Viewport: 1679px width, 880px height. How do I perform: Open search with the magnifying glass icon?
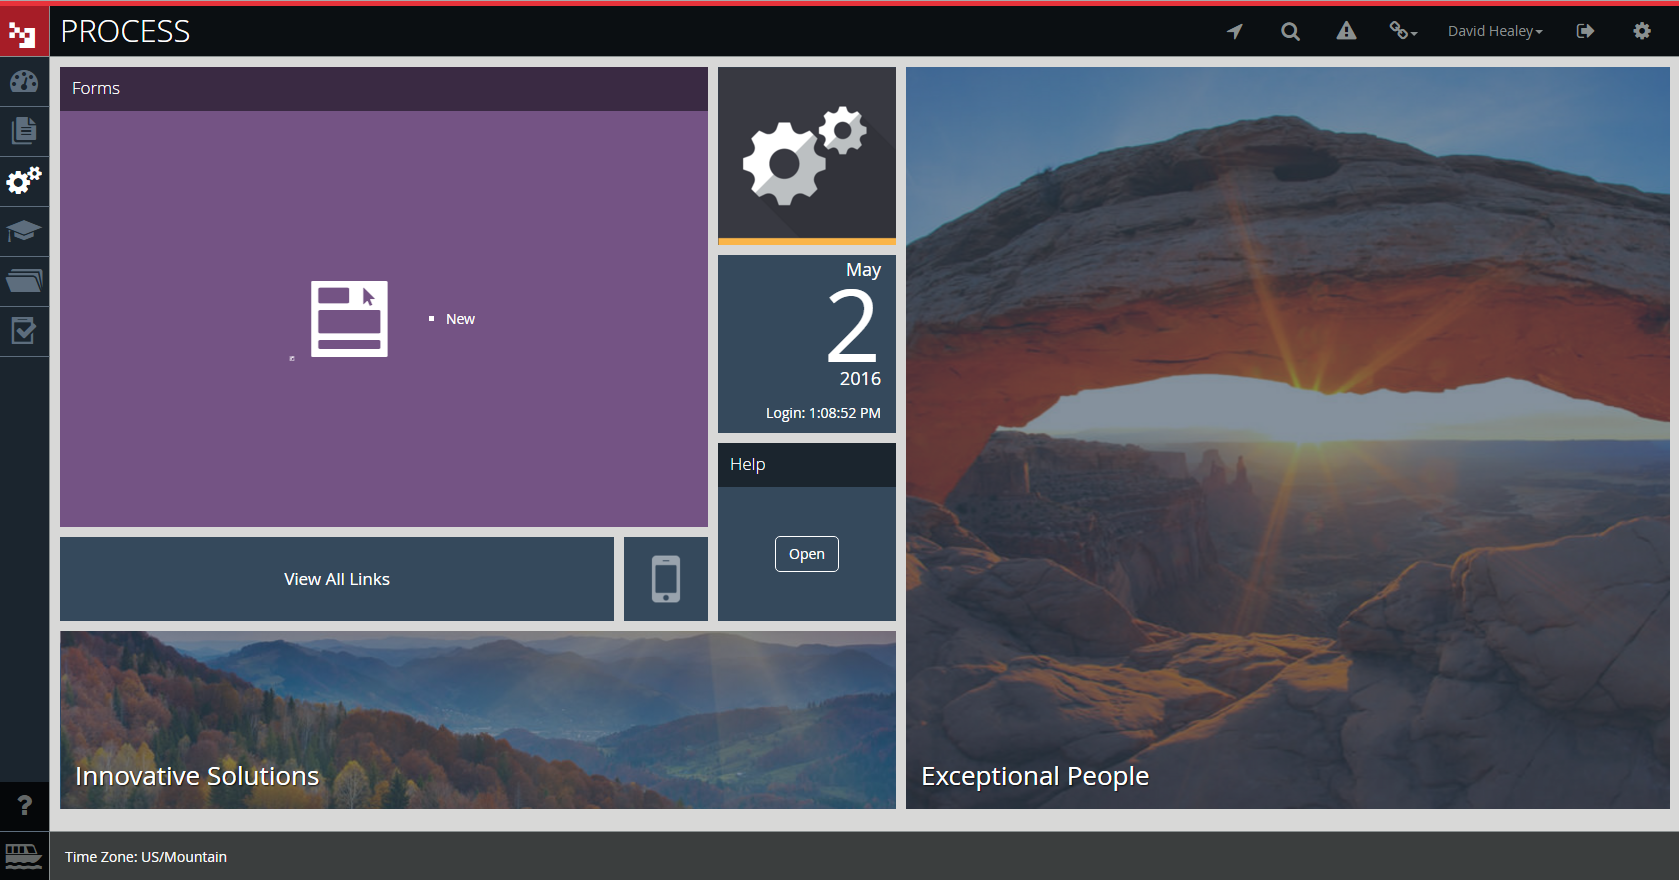[x=1290, y=31]
